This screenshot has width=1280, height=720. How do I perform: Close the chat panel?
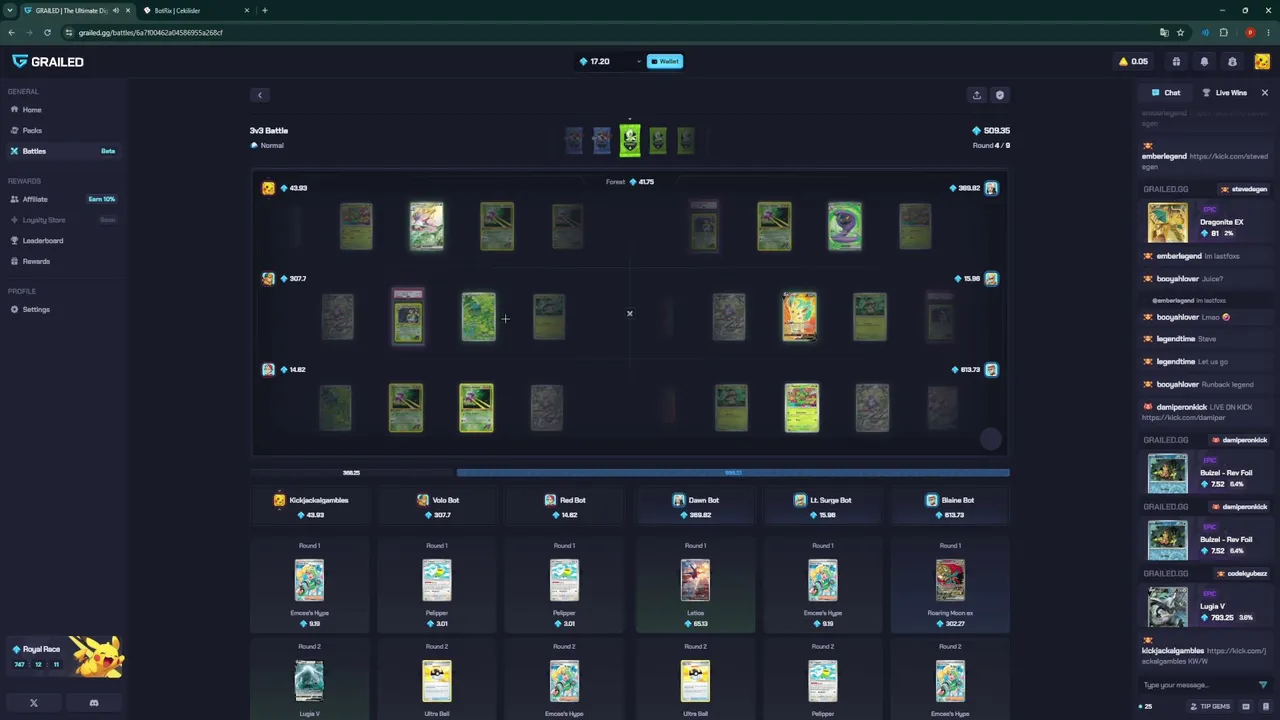[x=1265, y=93]
